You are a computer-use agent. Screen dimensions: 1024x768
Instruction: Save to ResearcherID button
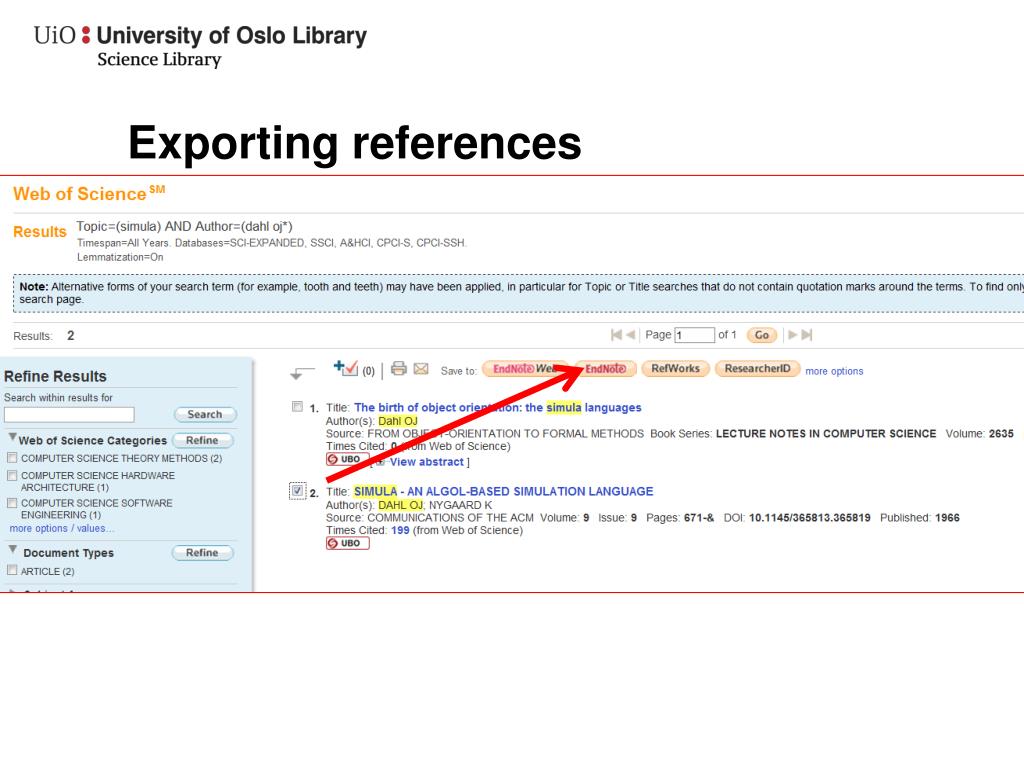pyautogui.click(x=758, y=368)
